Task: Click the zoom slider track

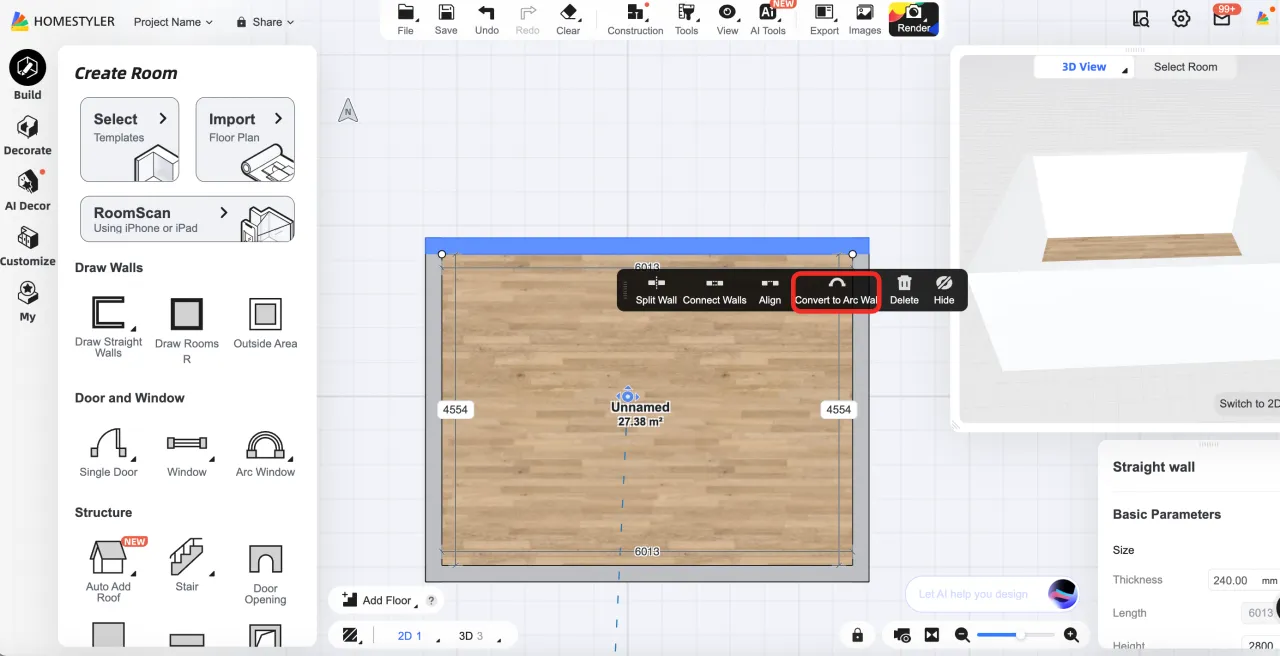Action: click(x=1015, y=635)
